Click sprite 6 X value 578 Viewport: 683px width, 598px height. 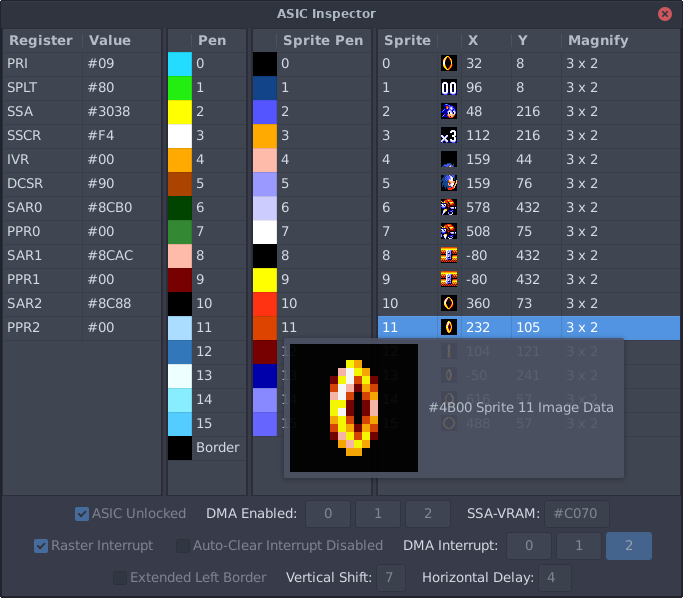[x=478, y=207]
